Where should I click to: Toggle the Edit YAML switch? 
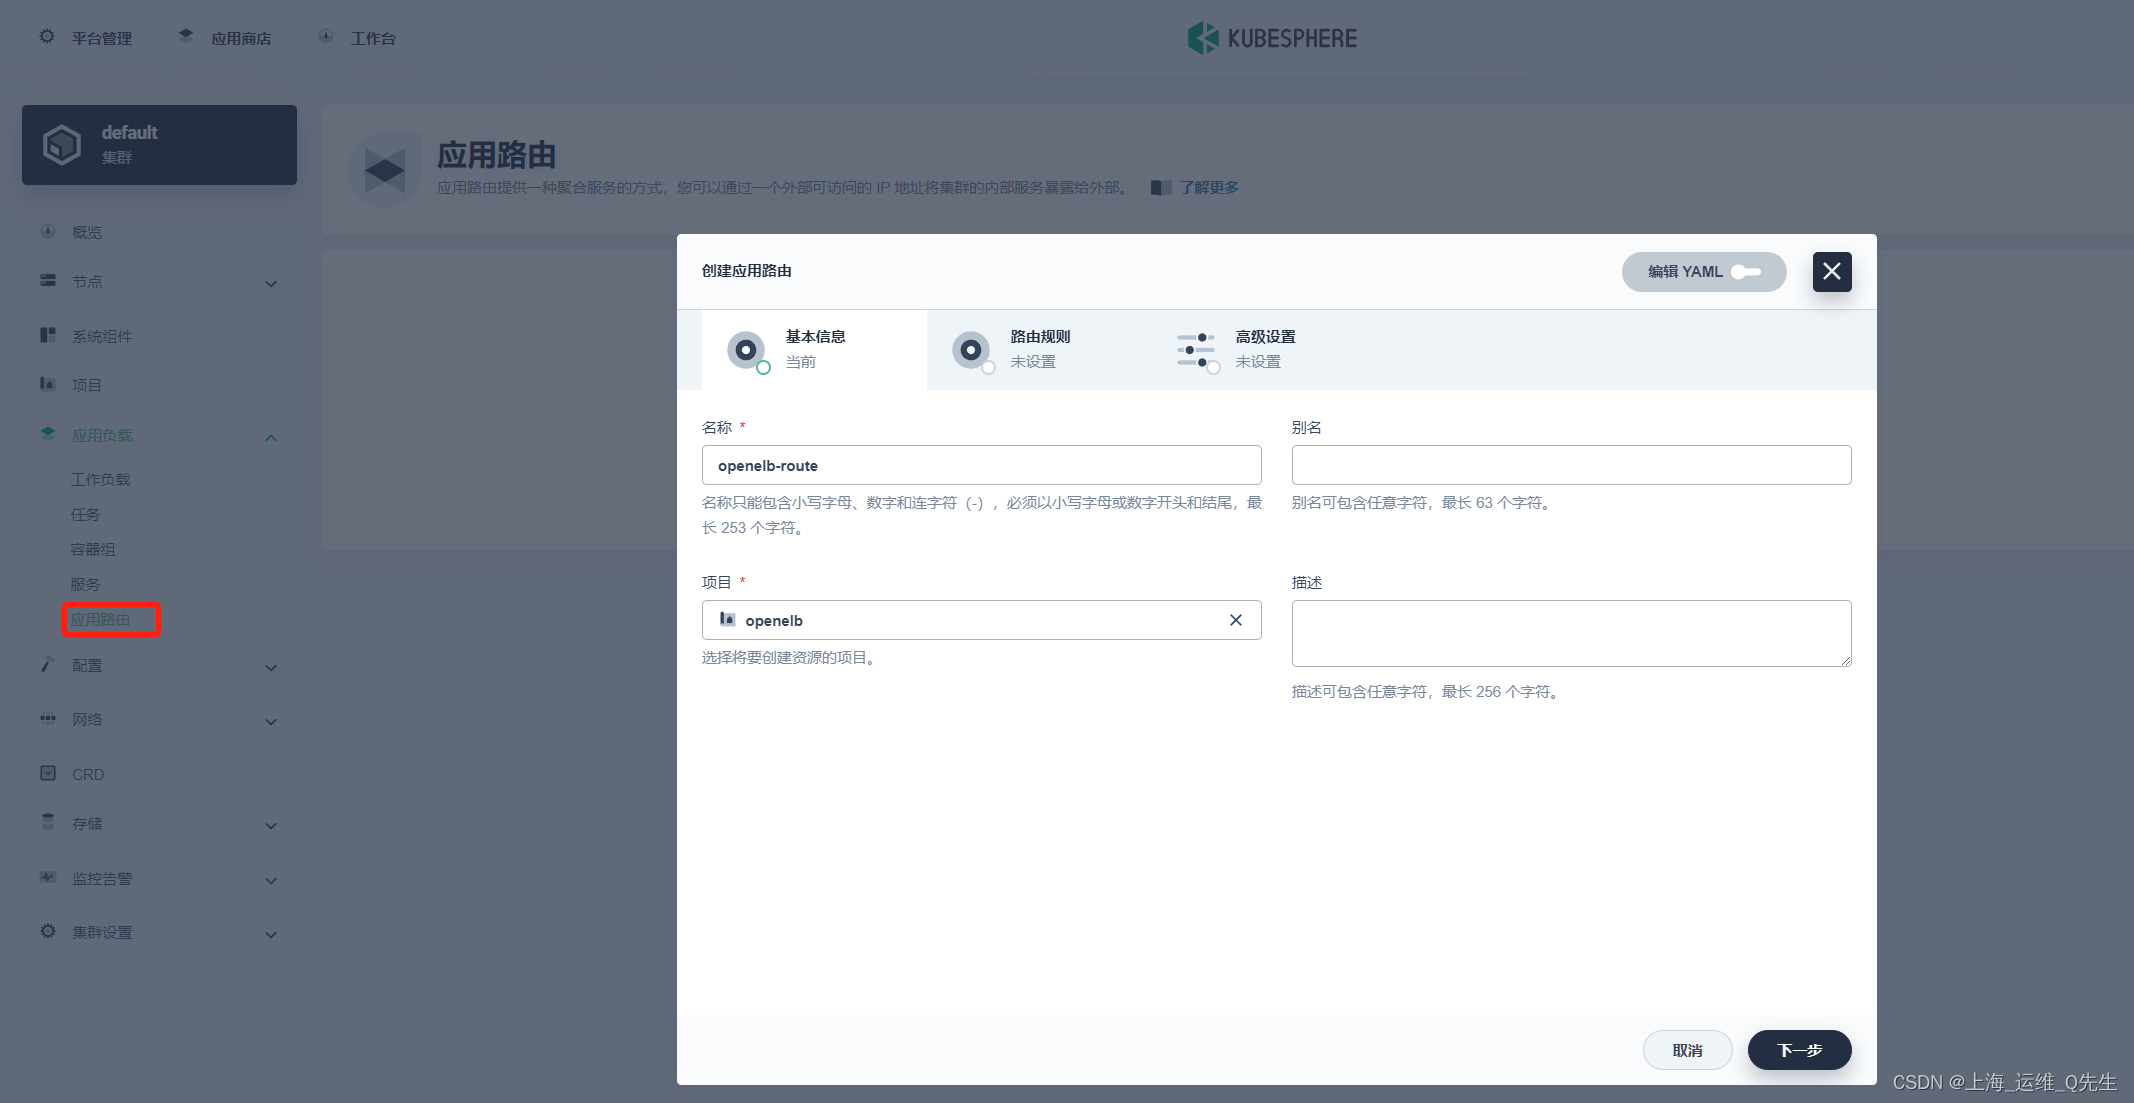1747,272
